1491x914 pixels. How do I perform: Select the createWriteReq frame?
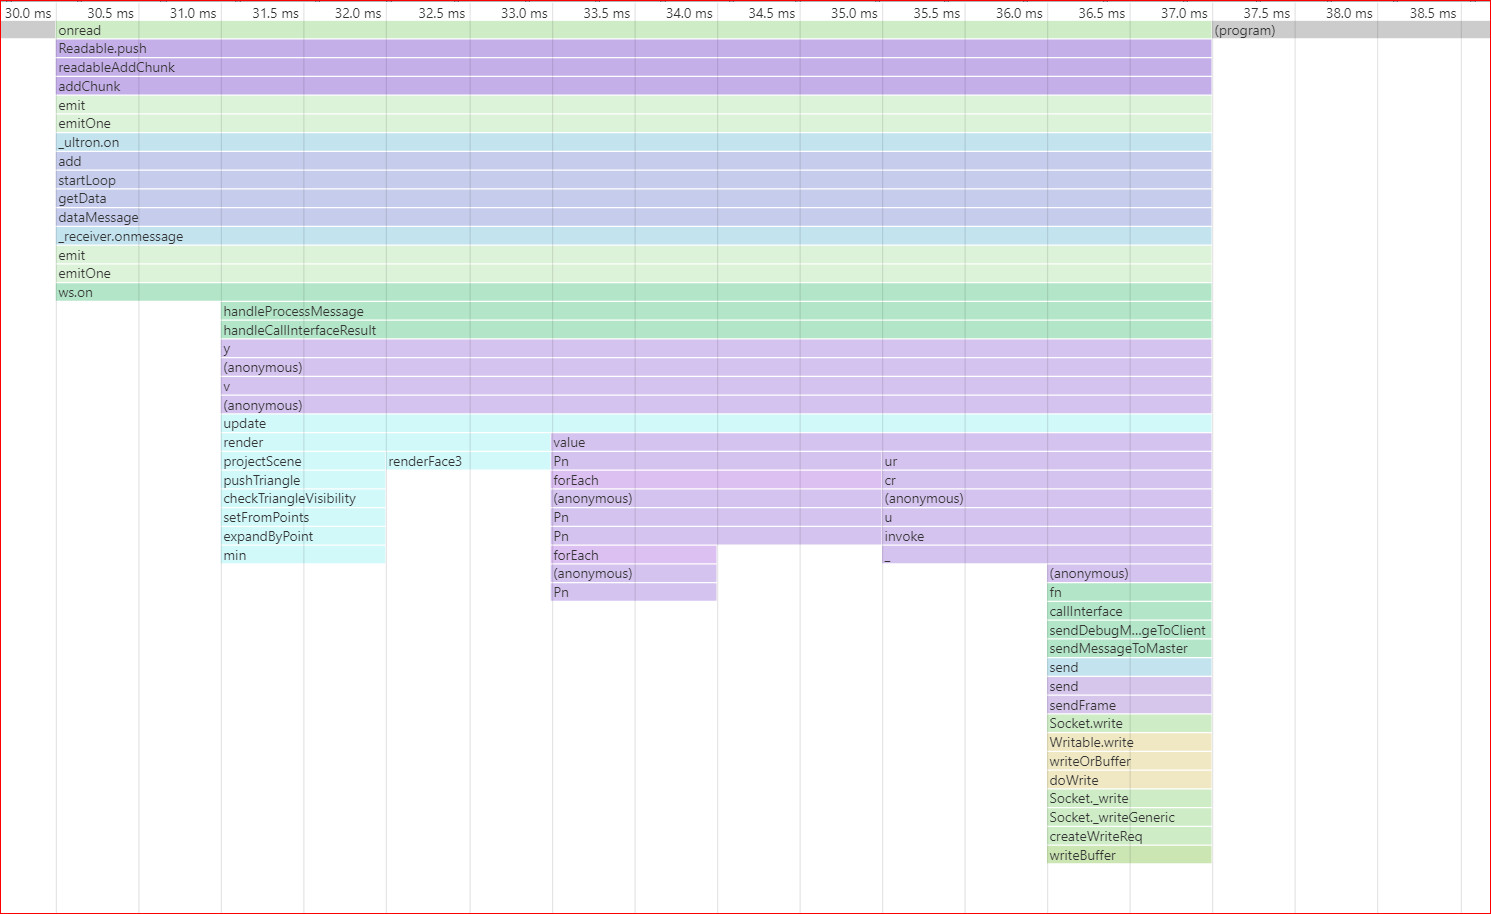pyautogui.click(x=1130, y=836)
